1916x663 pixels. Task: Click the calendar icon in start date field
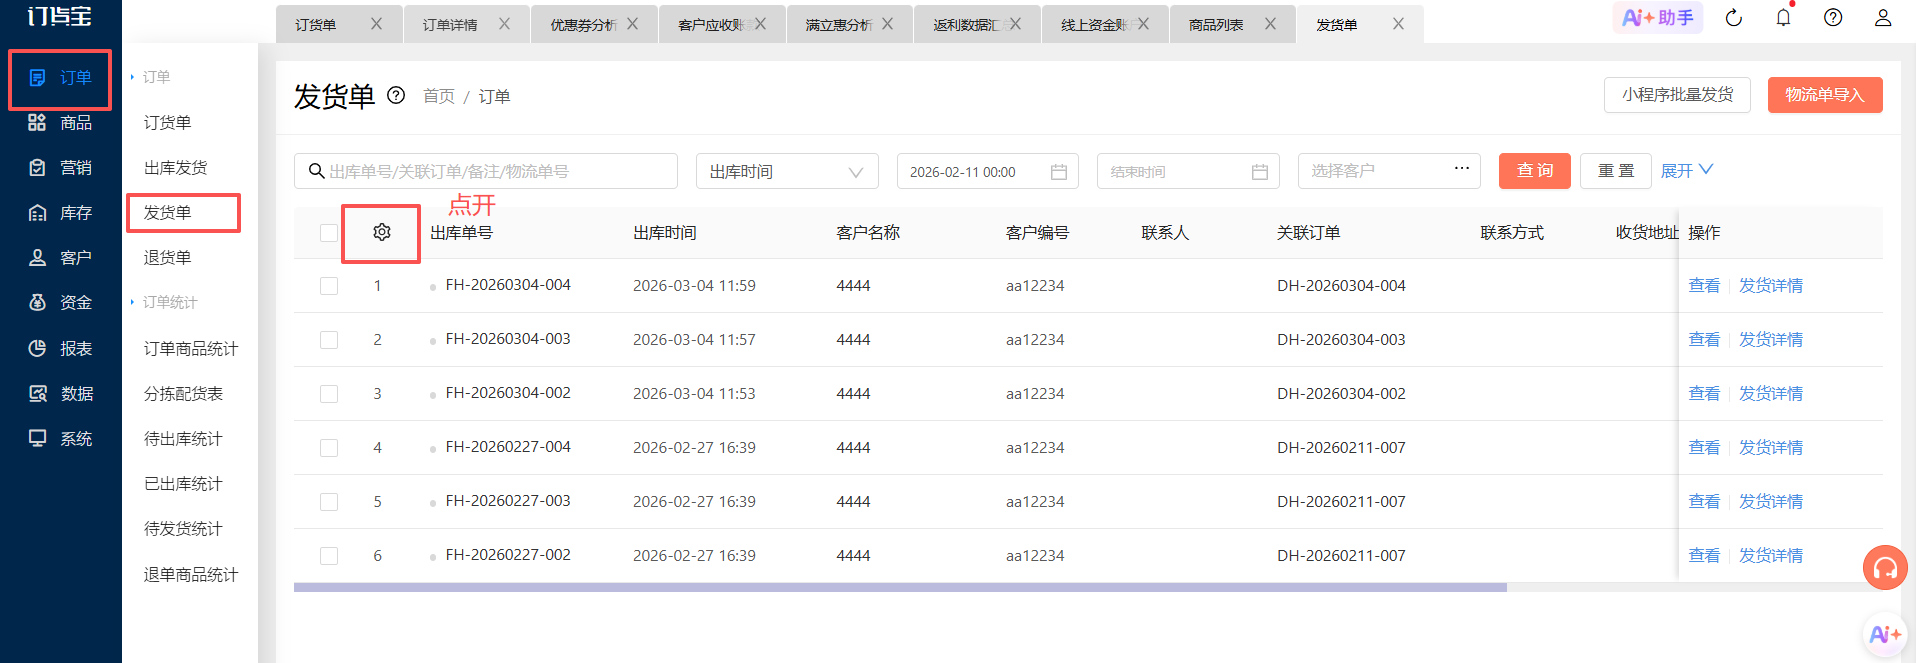(1059, 172)
